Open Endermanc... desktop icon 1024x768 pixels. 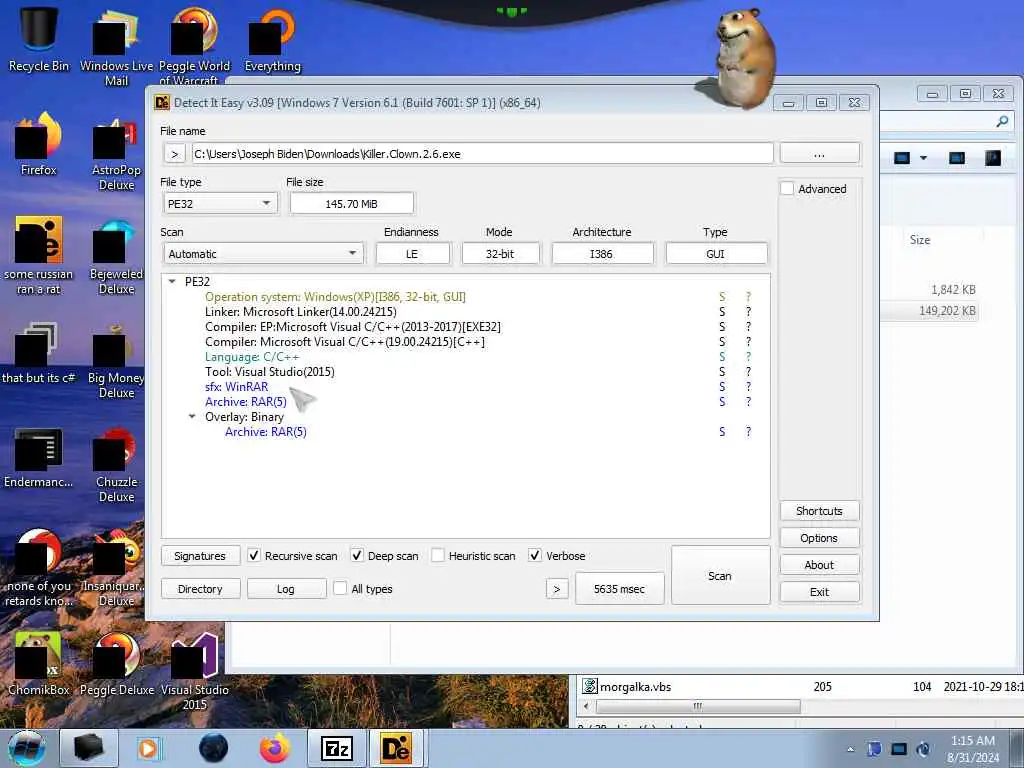(39, 457)
